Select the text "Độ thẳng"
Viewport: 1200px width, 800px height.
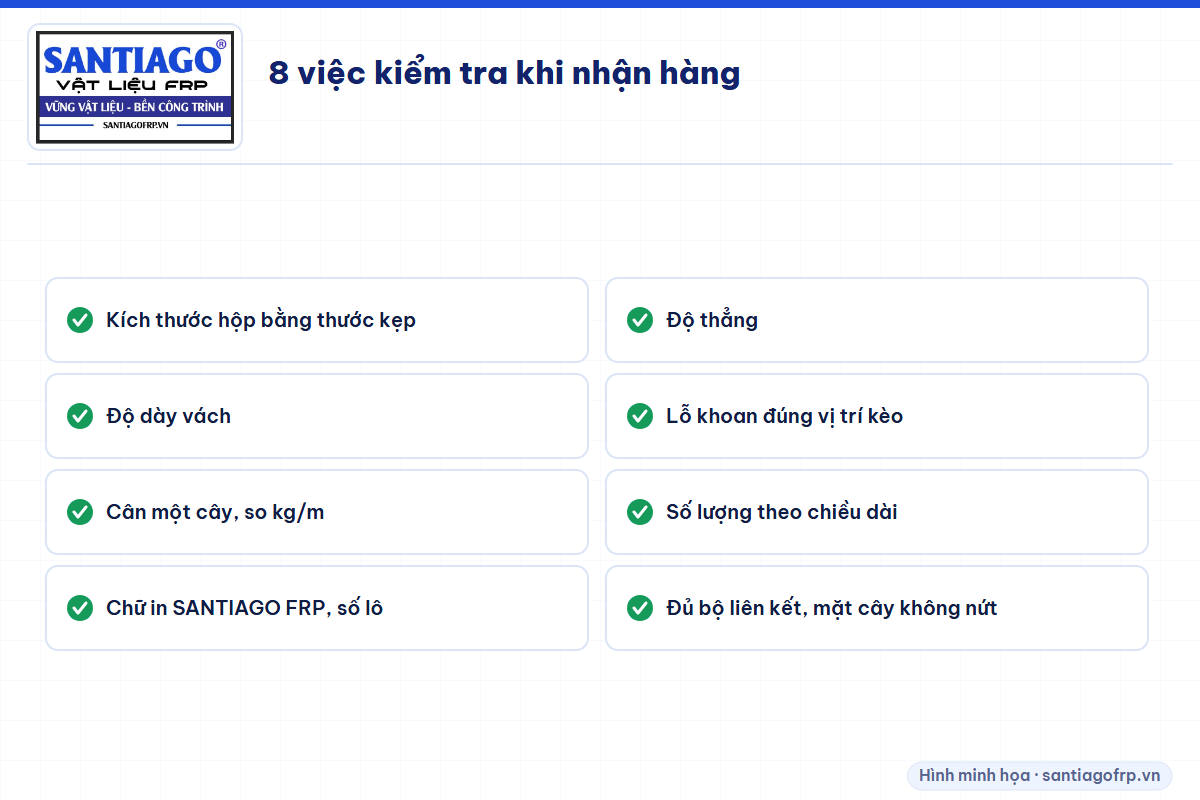click(712, 320)
